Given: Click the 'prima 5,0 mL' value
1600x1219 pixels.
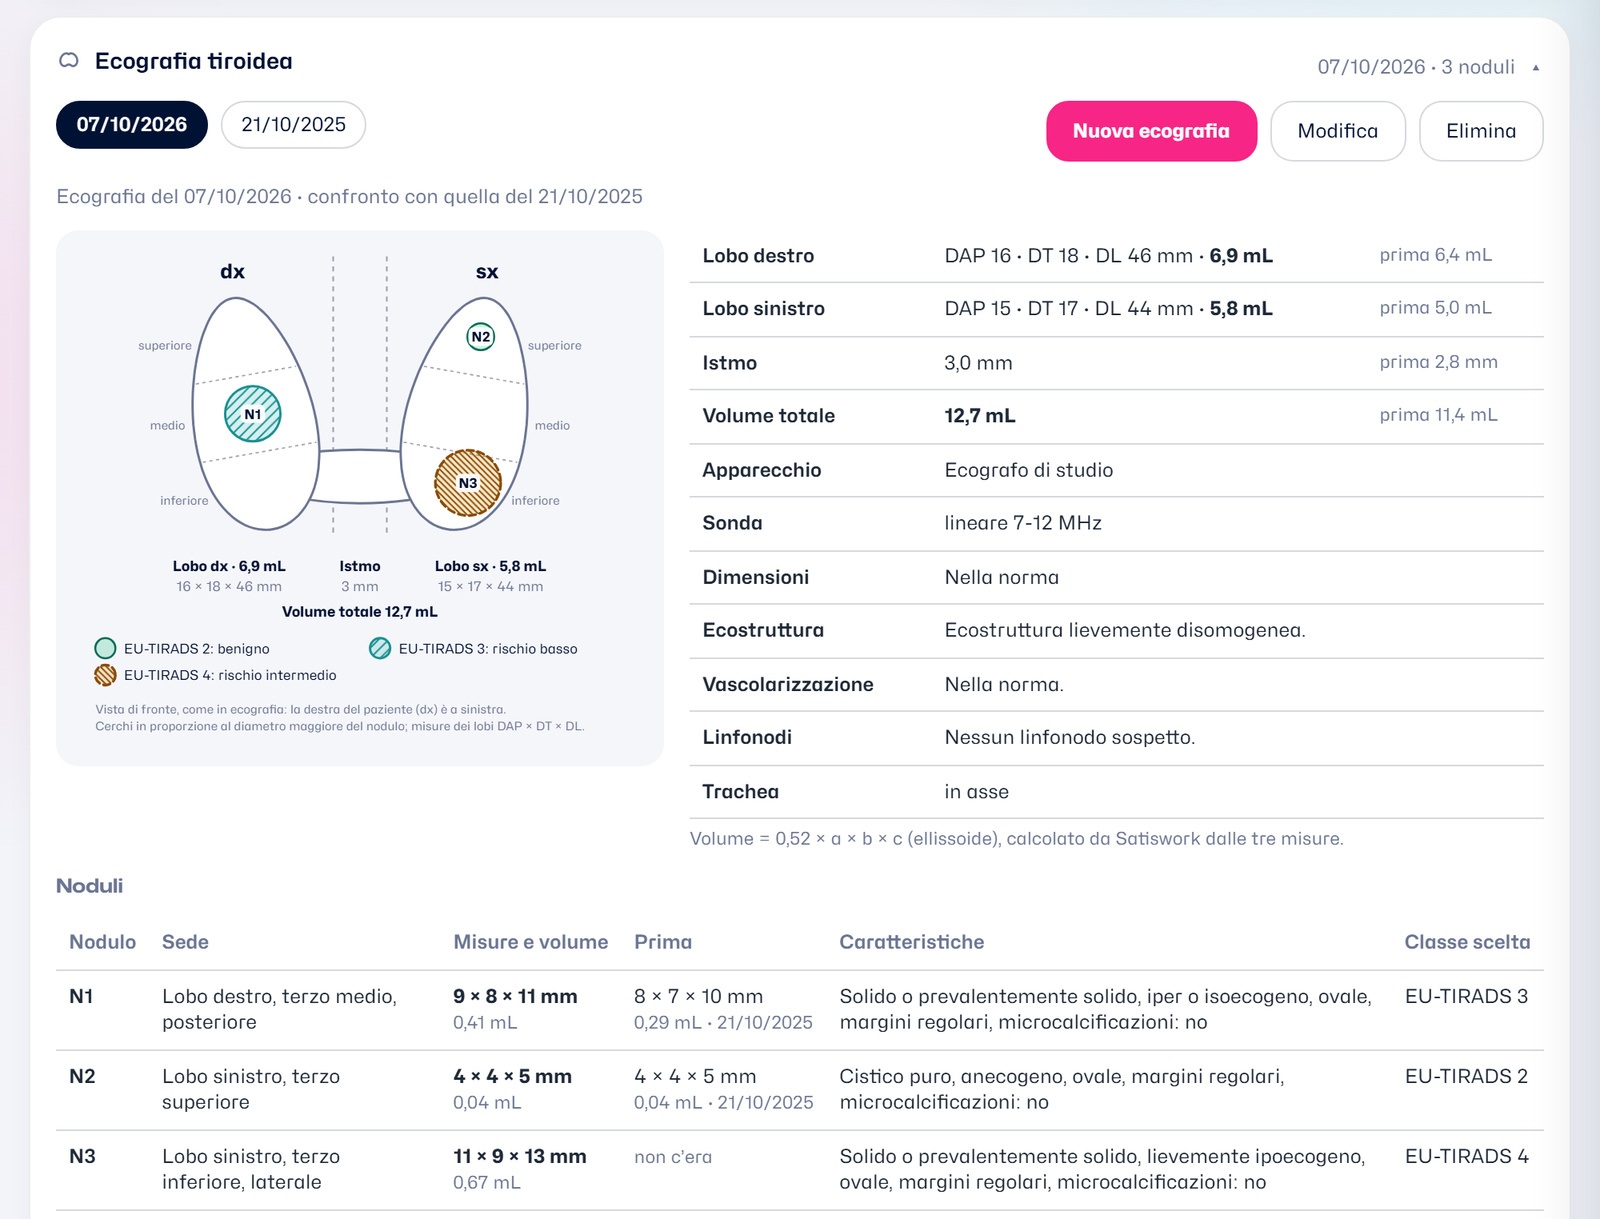Looking at the screenshot, I should 1435,308.
